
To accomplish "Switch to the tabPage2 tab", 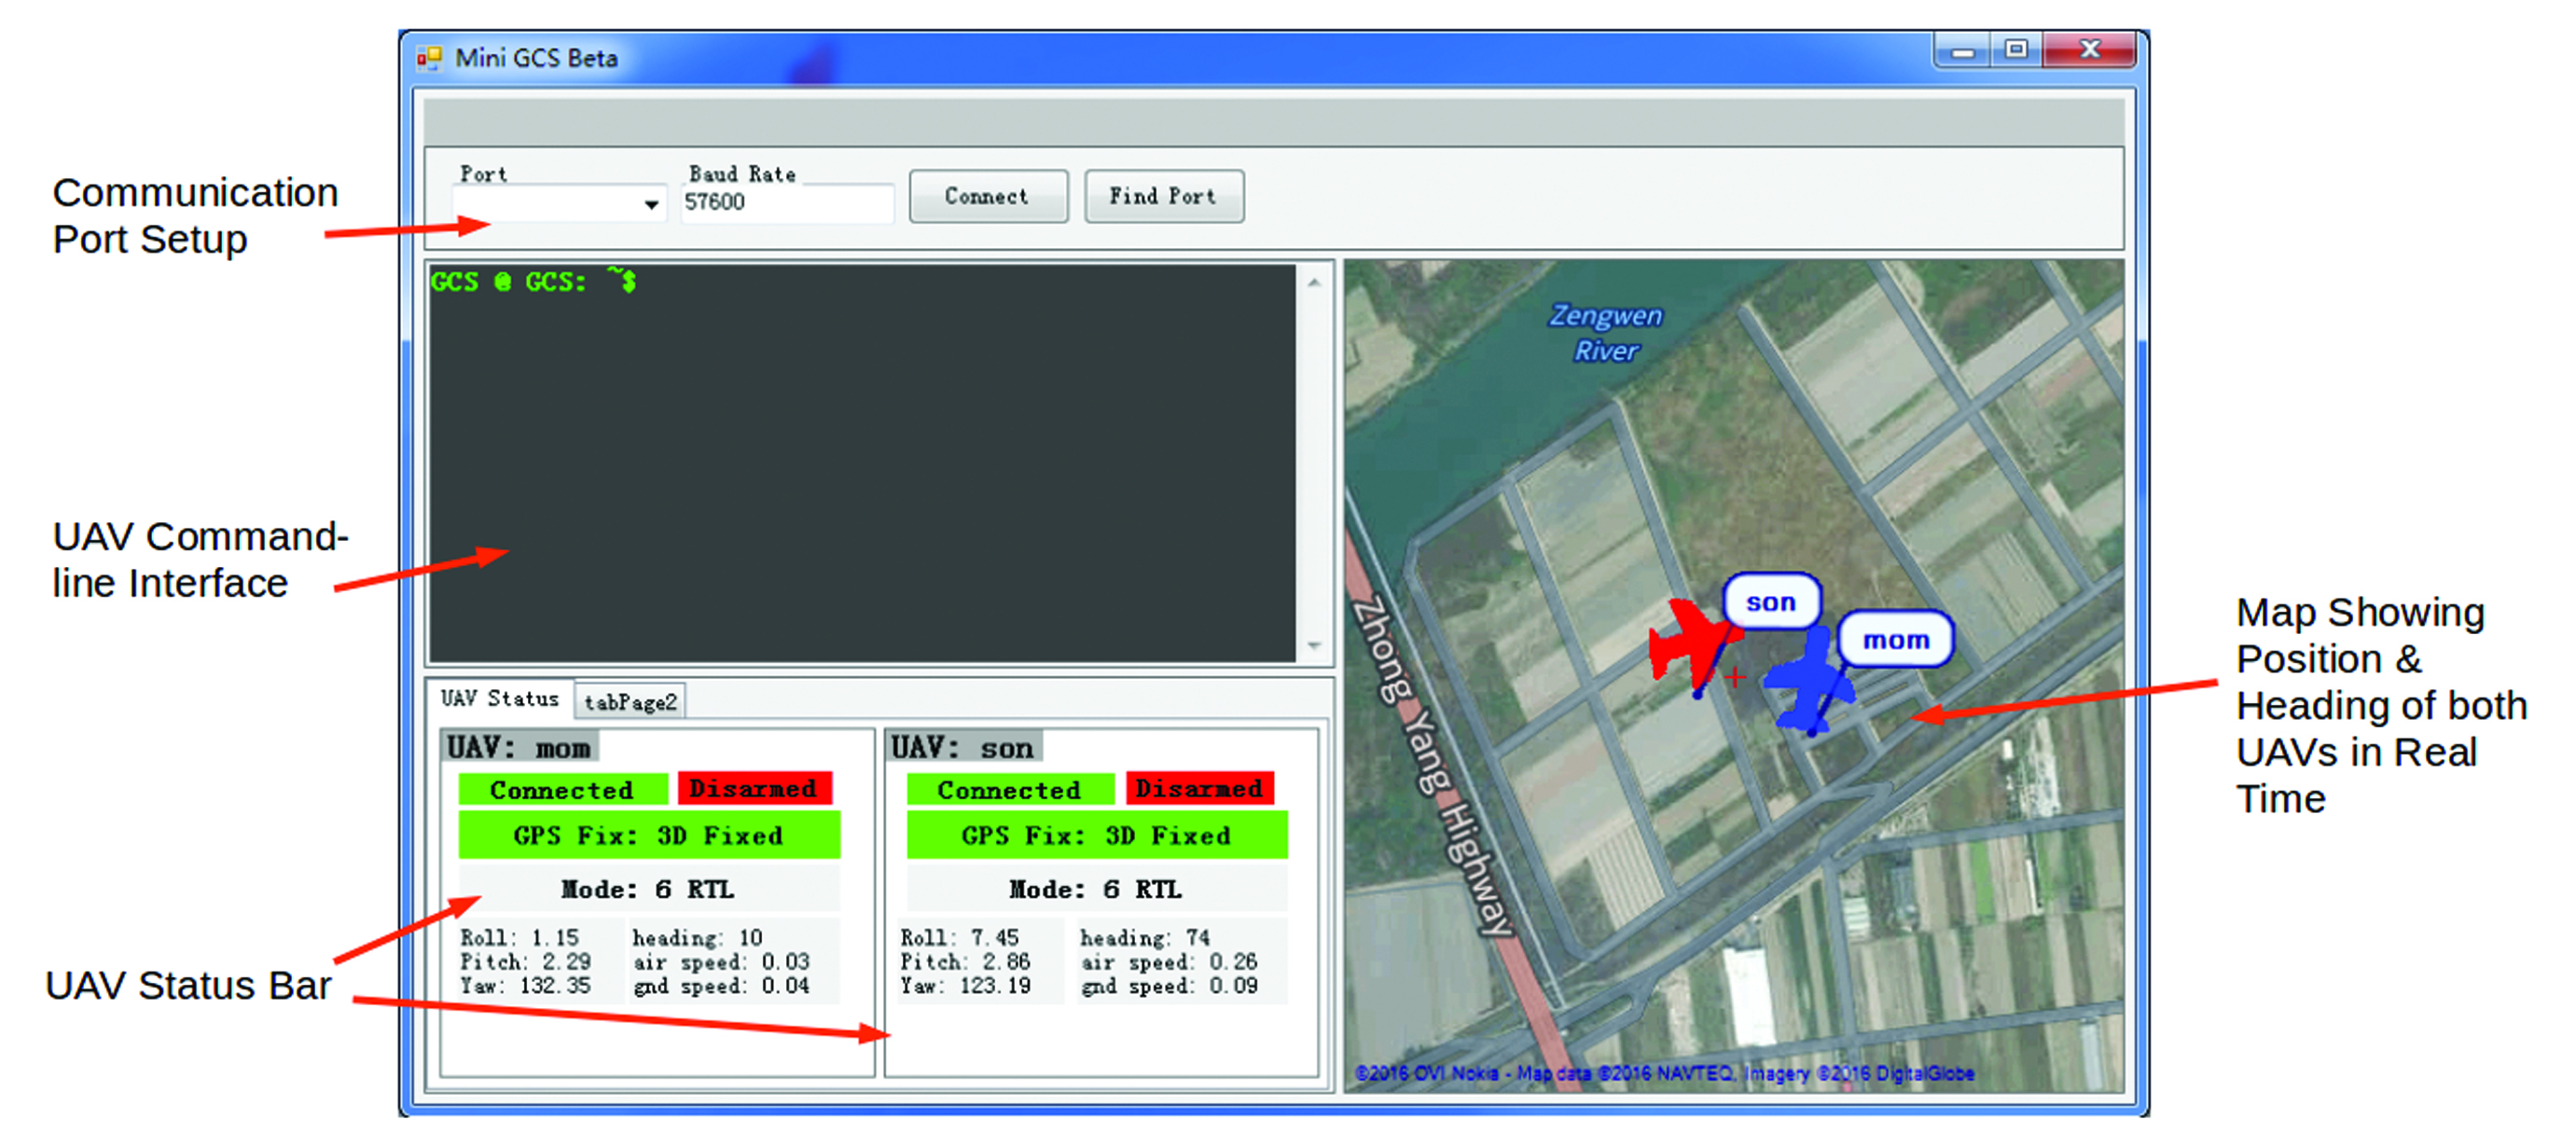I will pos(630,700).
